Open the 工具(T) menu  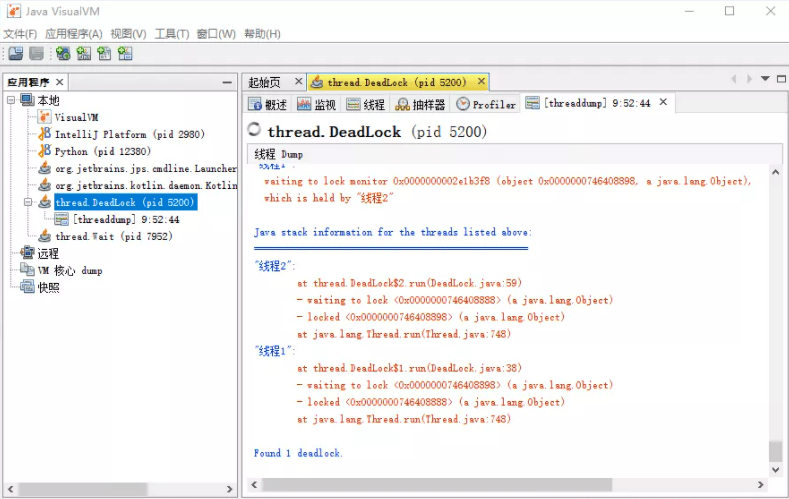tap(172, 34)
